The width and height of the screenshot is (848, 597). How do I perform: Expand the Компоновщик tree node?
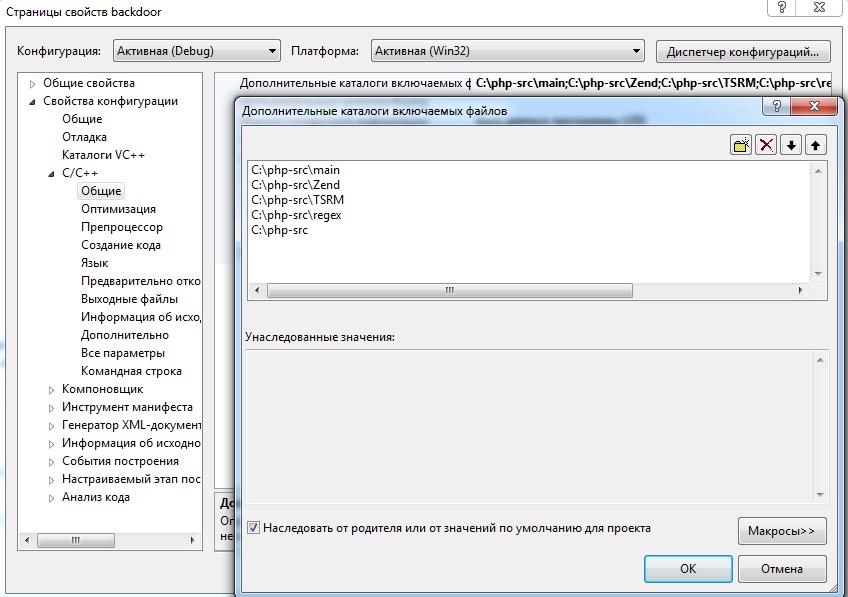(51, 390)
